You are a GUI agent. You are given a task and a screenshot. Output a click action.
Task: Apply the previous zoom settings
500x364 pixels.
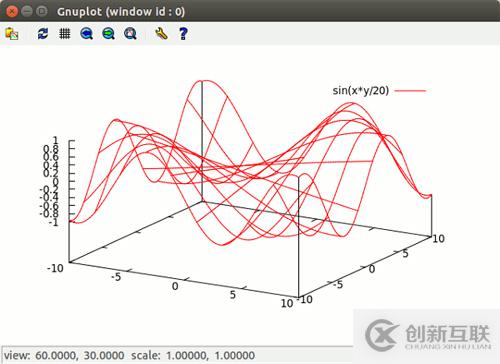87,34
